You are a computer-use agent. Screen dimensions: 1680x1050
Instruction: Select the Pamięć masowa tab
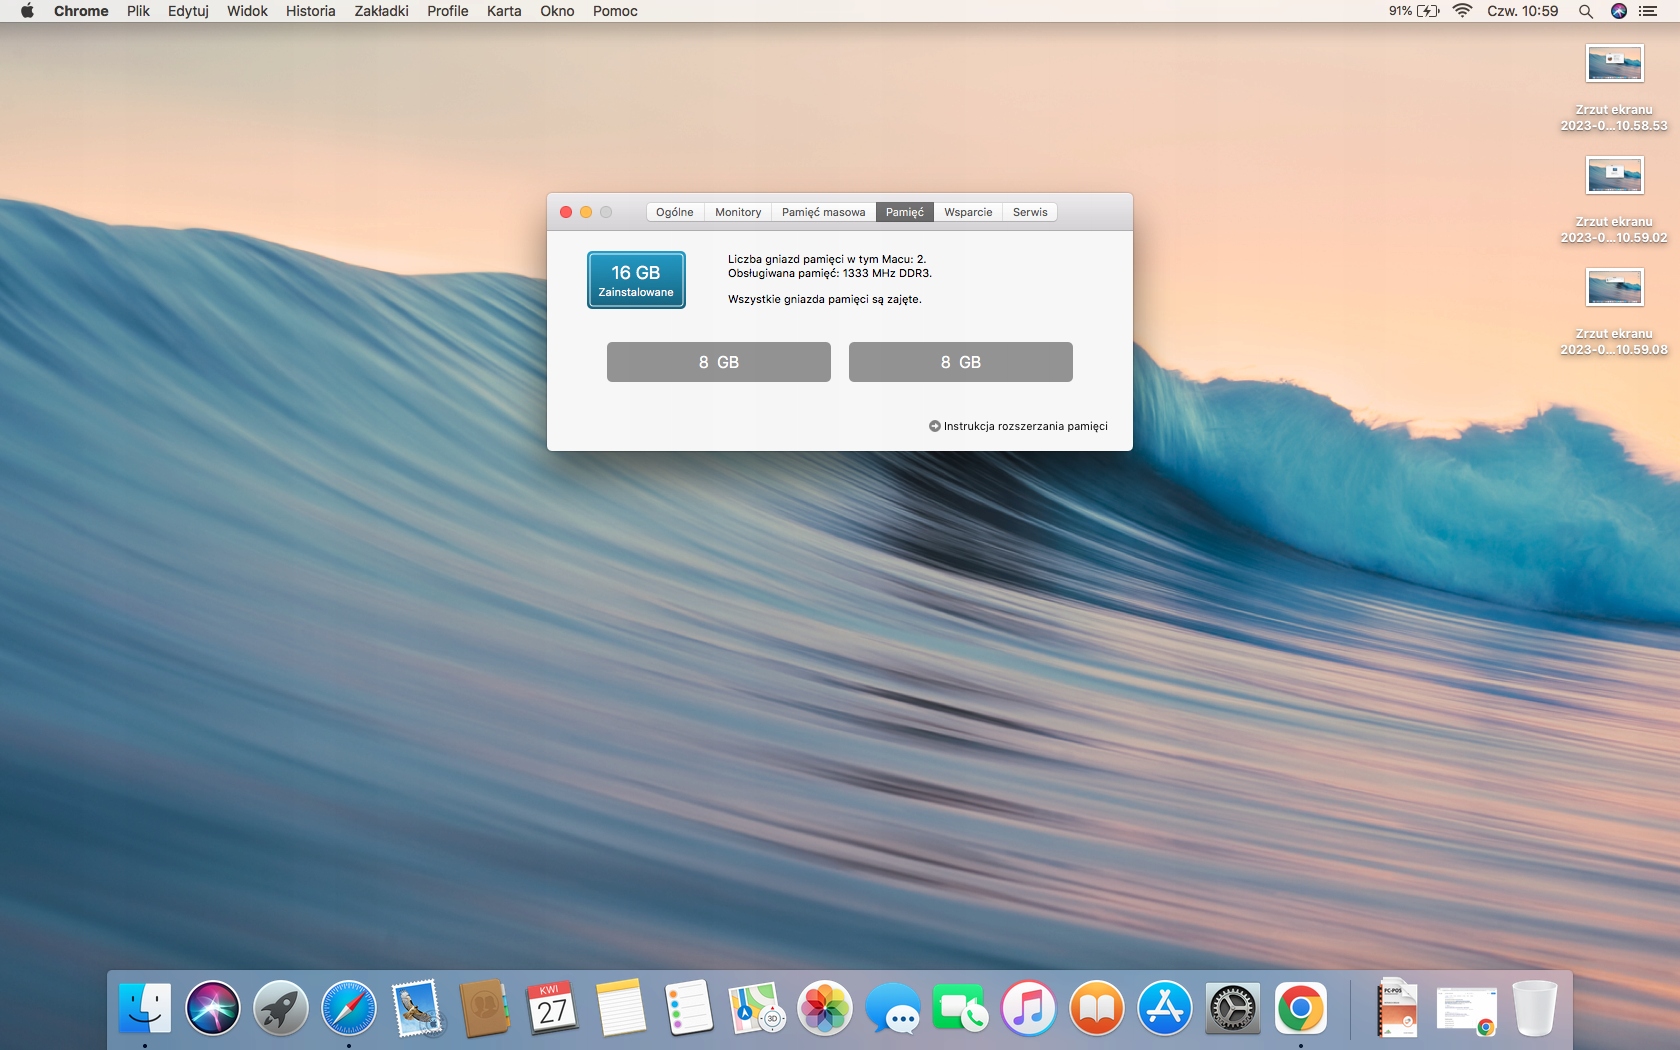(823, 212)
